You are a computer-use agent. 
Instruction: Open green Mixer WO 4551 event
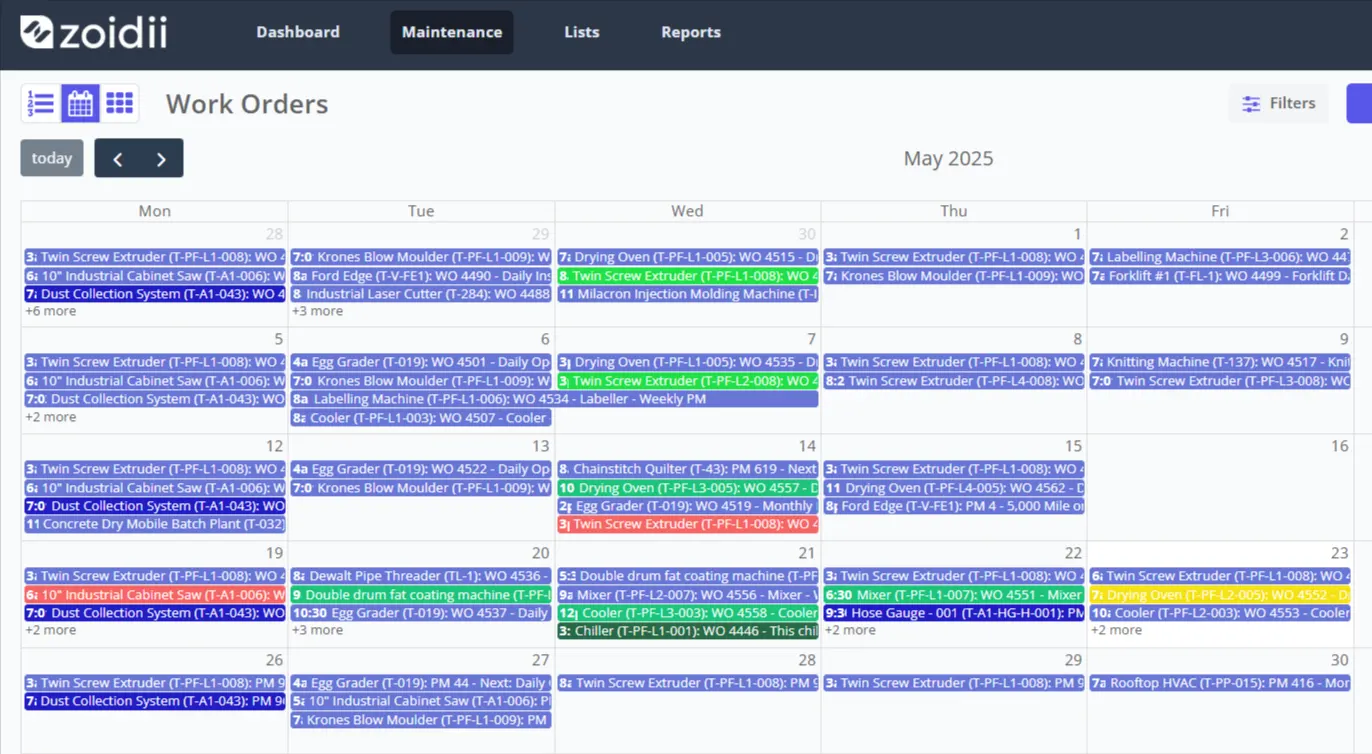coord(954,595)
